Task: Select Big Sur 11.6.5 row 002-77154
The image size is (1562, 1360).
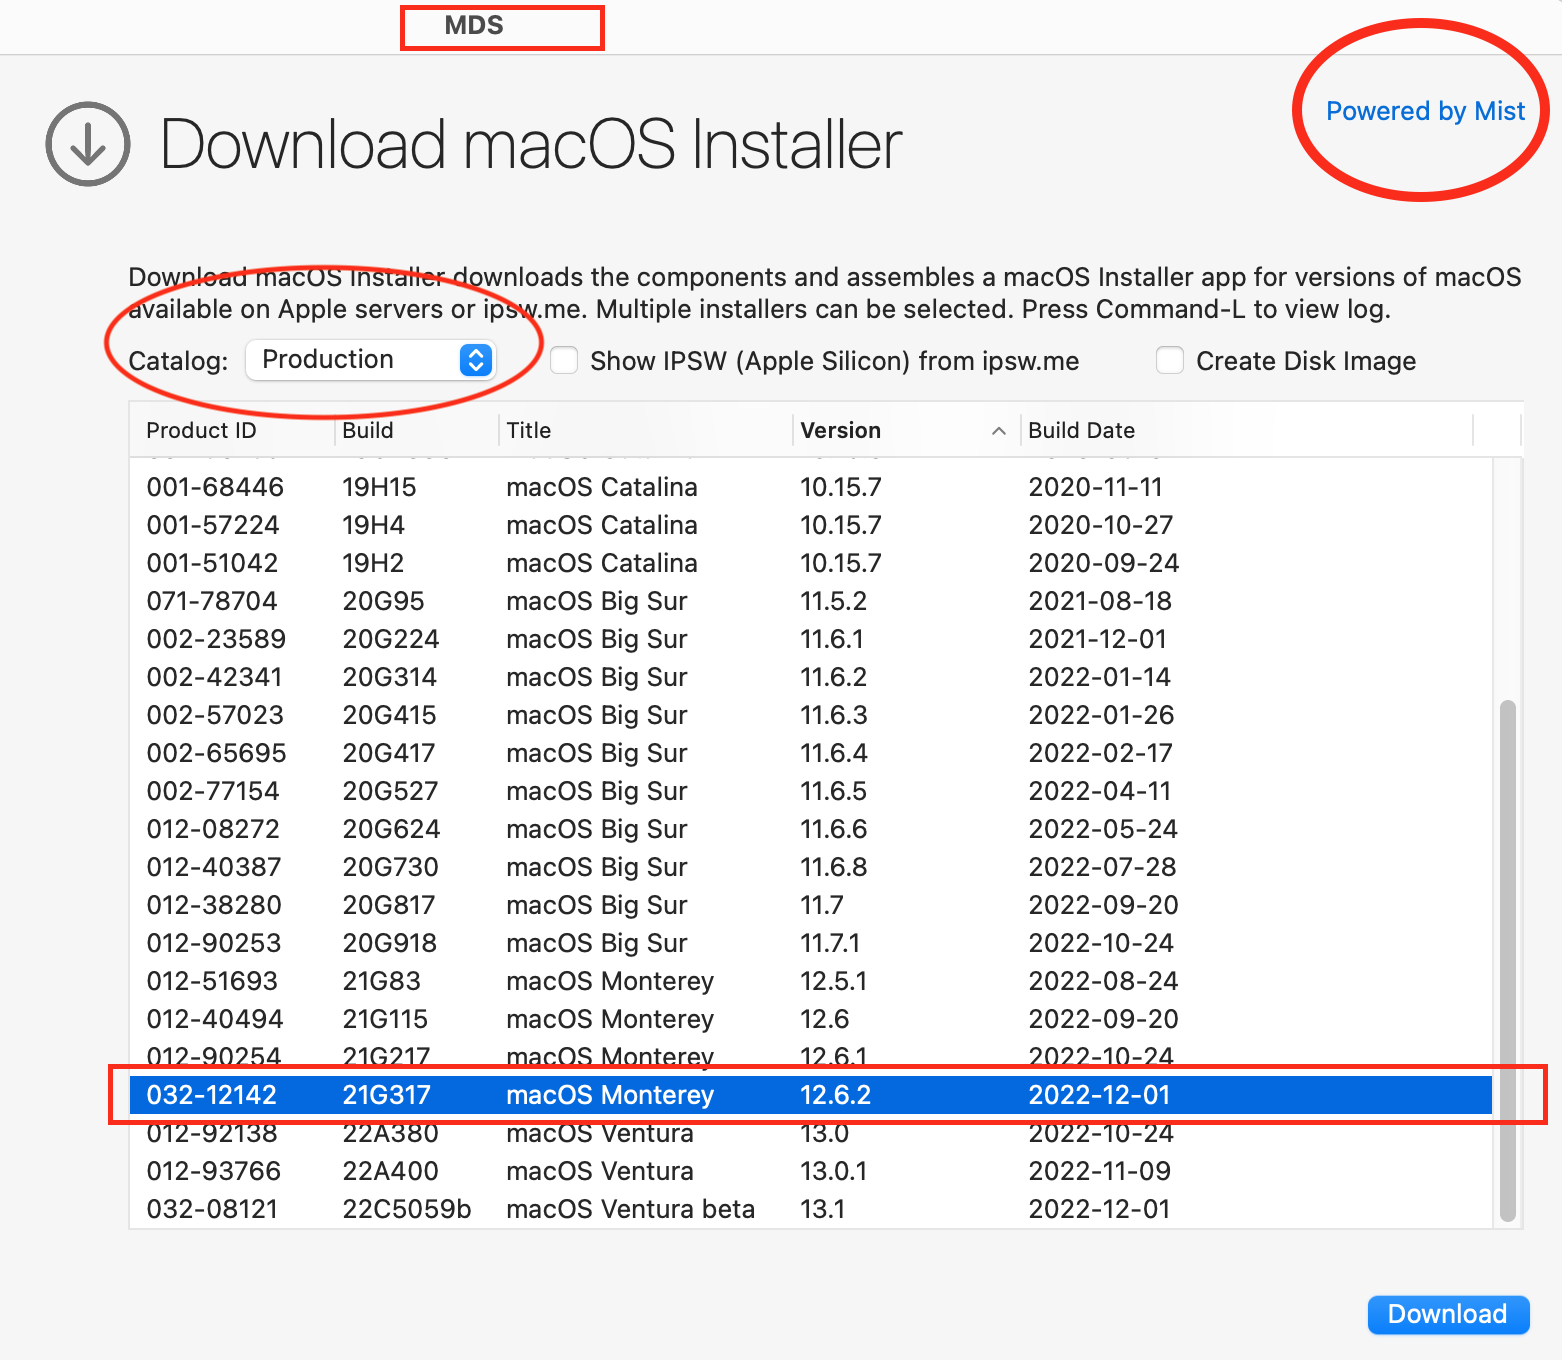Action: 811,791
